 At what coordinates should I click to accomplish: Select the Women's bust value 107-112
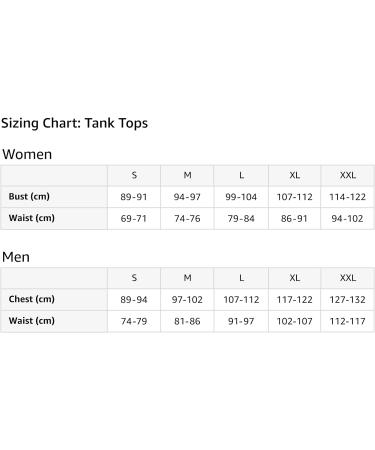295,197
